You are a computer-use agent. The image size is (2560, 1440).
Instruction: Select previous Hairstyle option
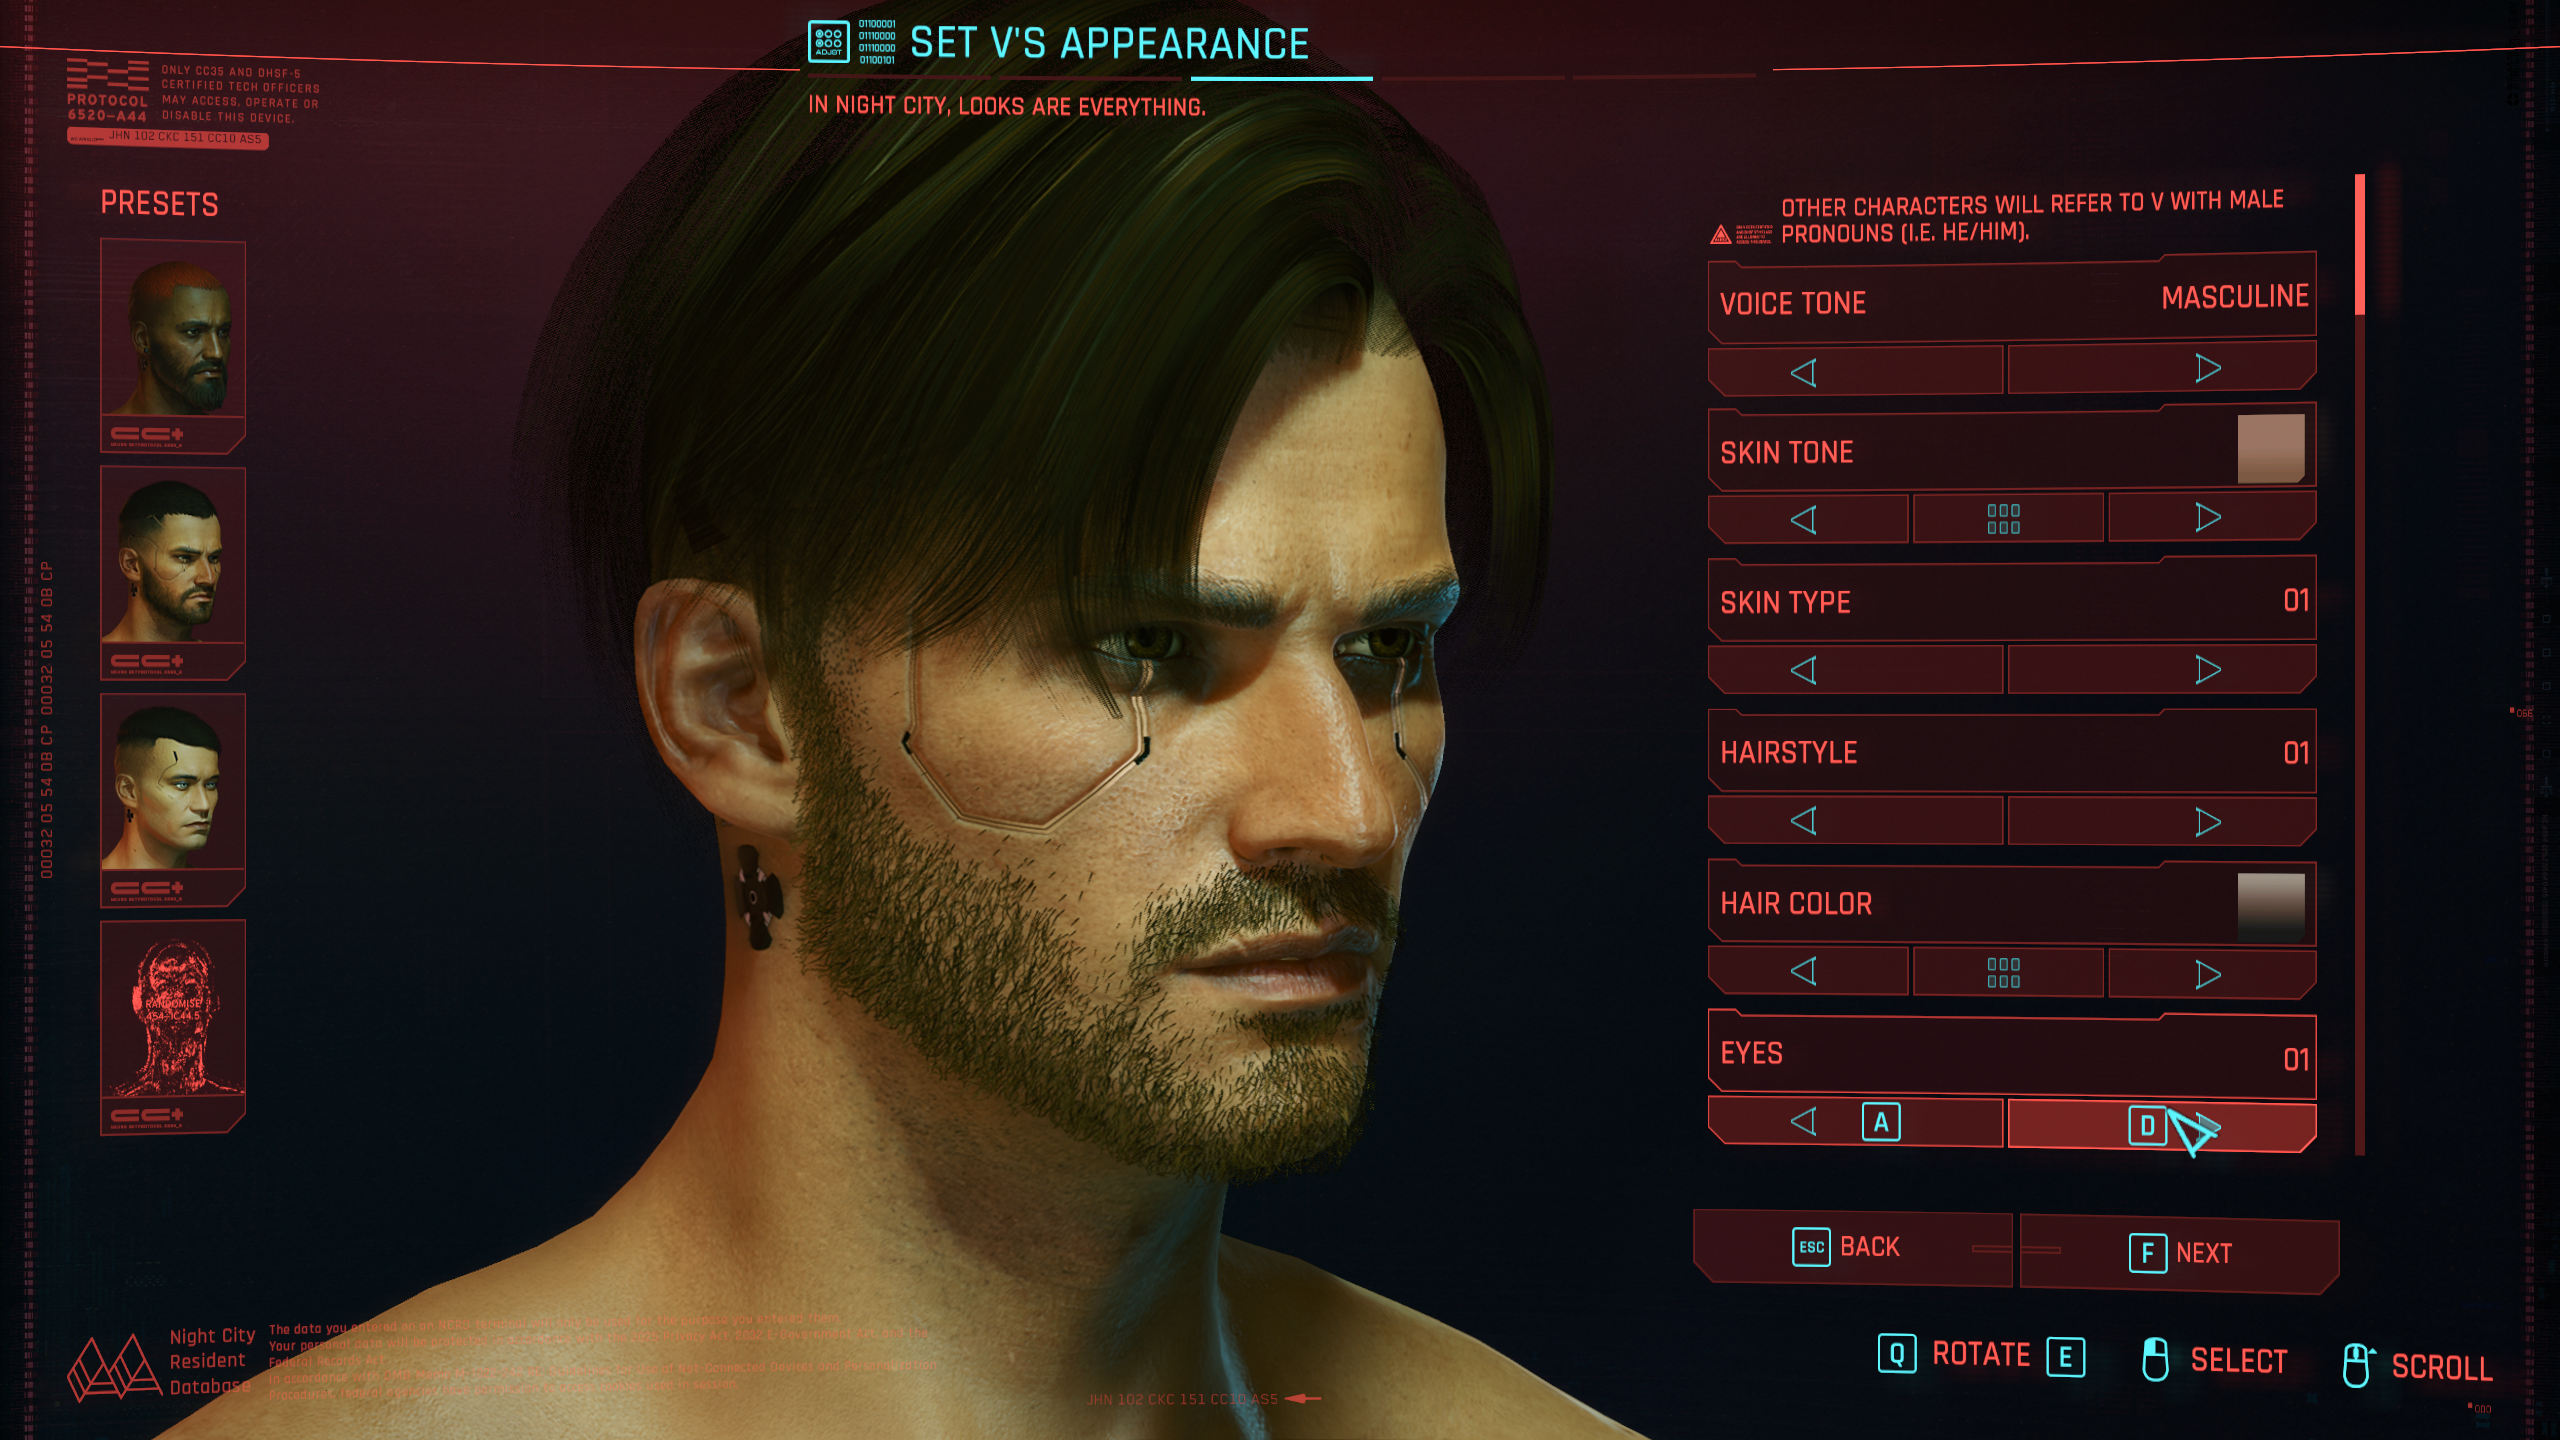1855,821
